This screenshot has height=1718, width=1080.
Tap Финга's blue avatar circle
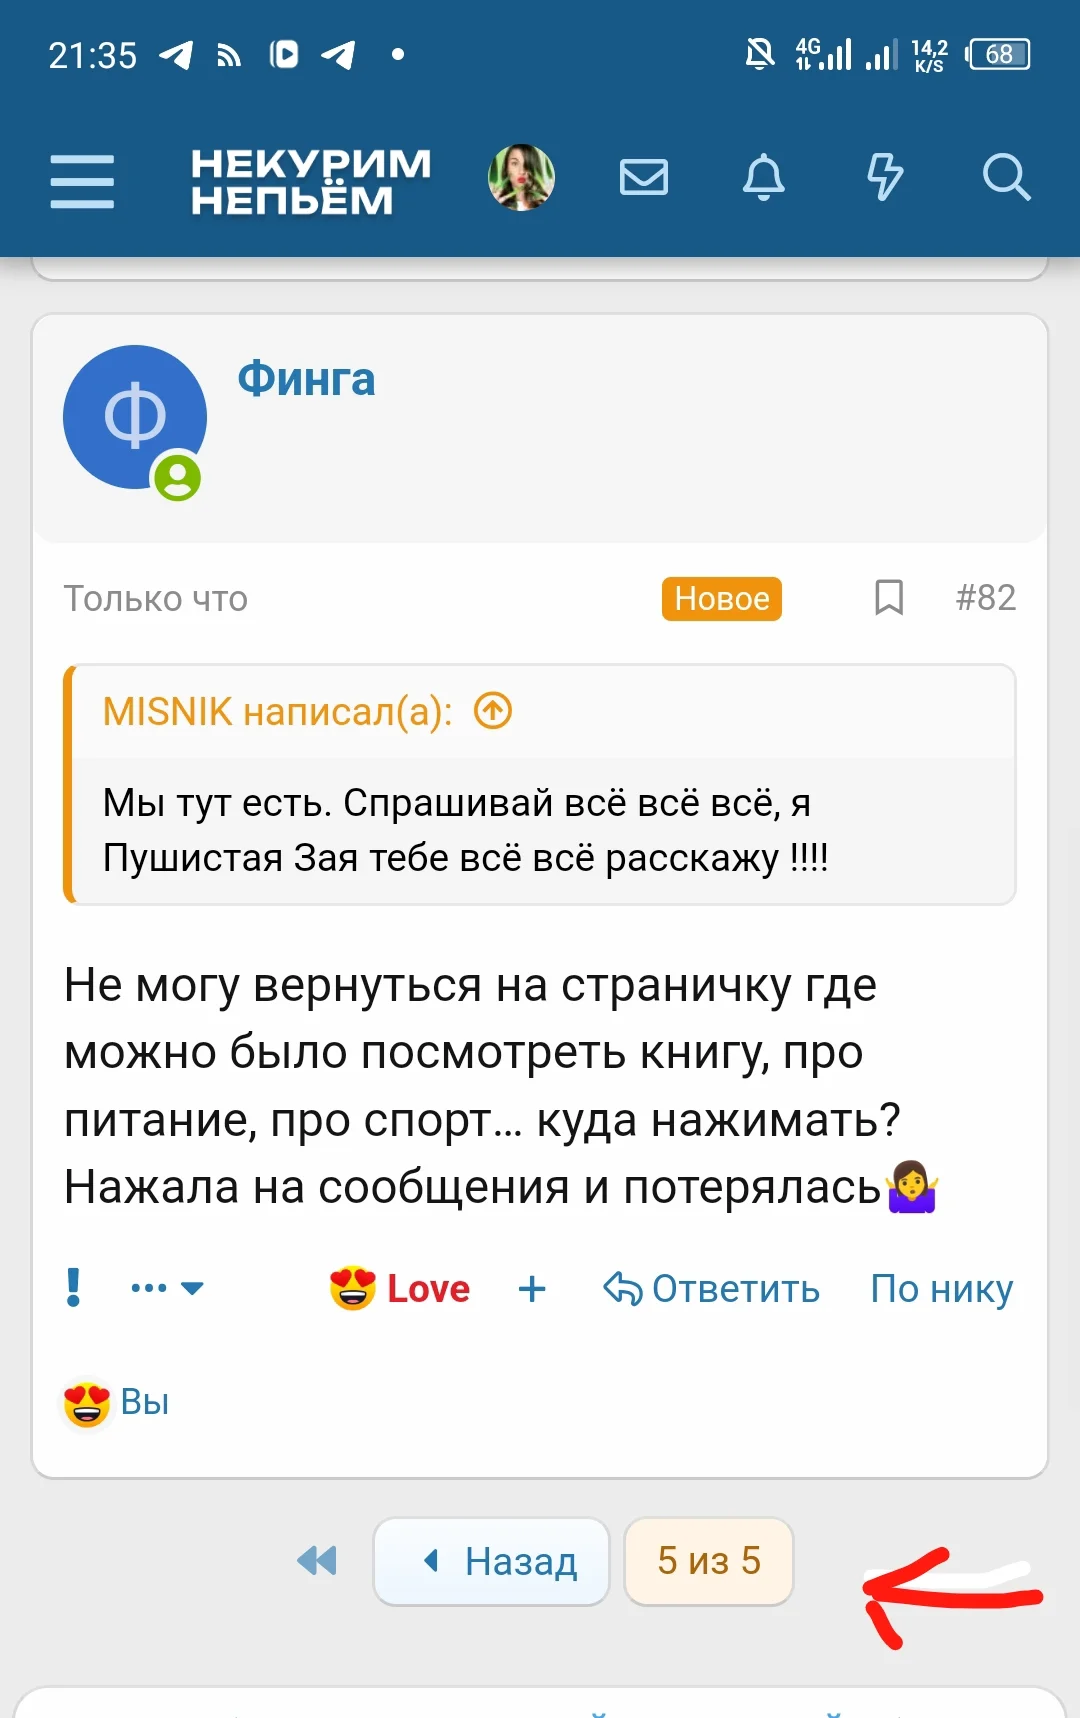tap(134, 417)
